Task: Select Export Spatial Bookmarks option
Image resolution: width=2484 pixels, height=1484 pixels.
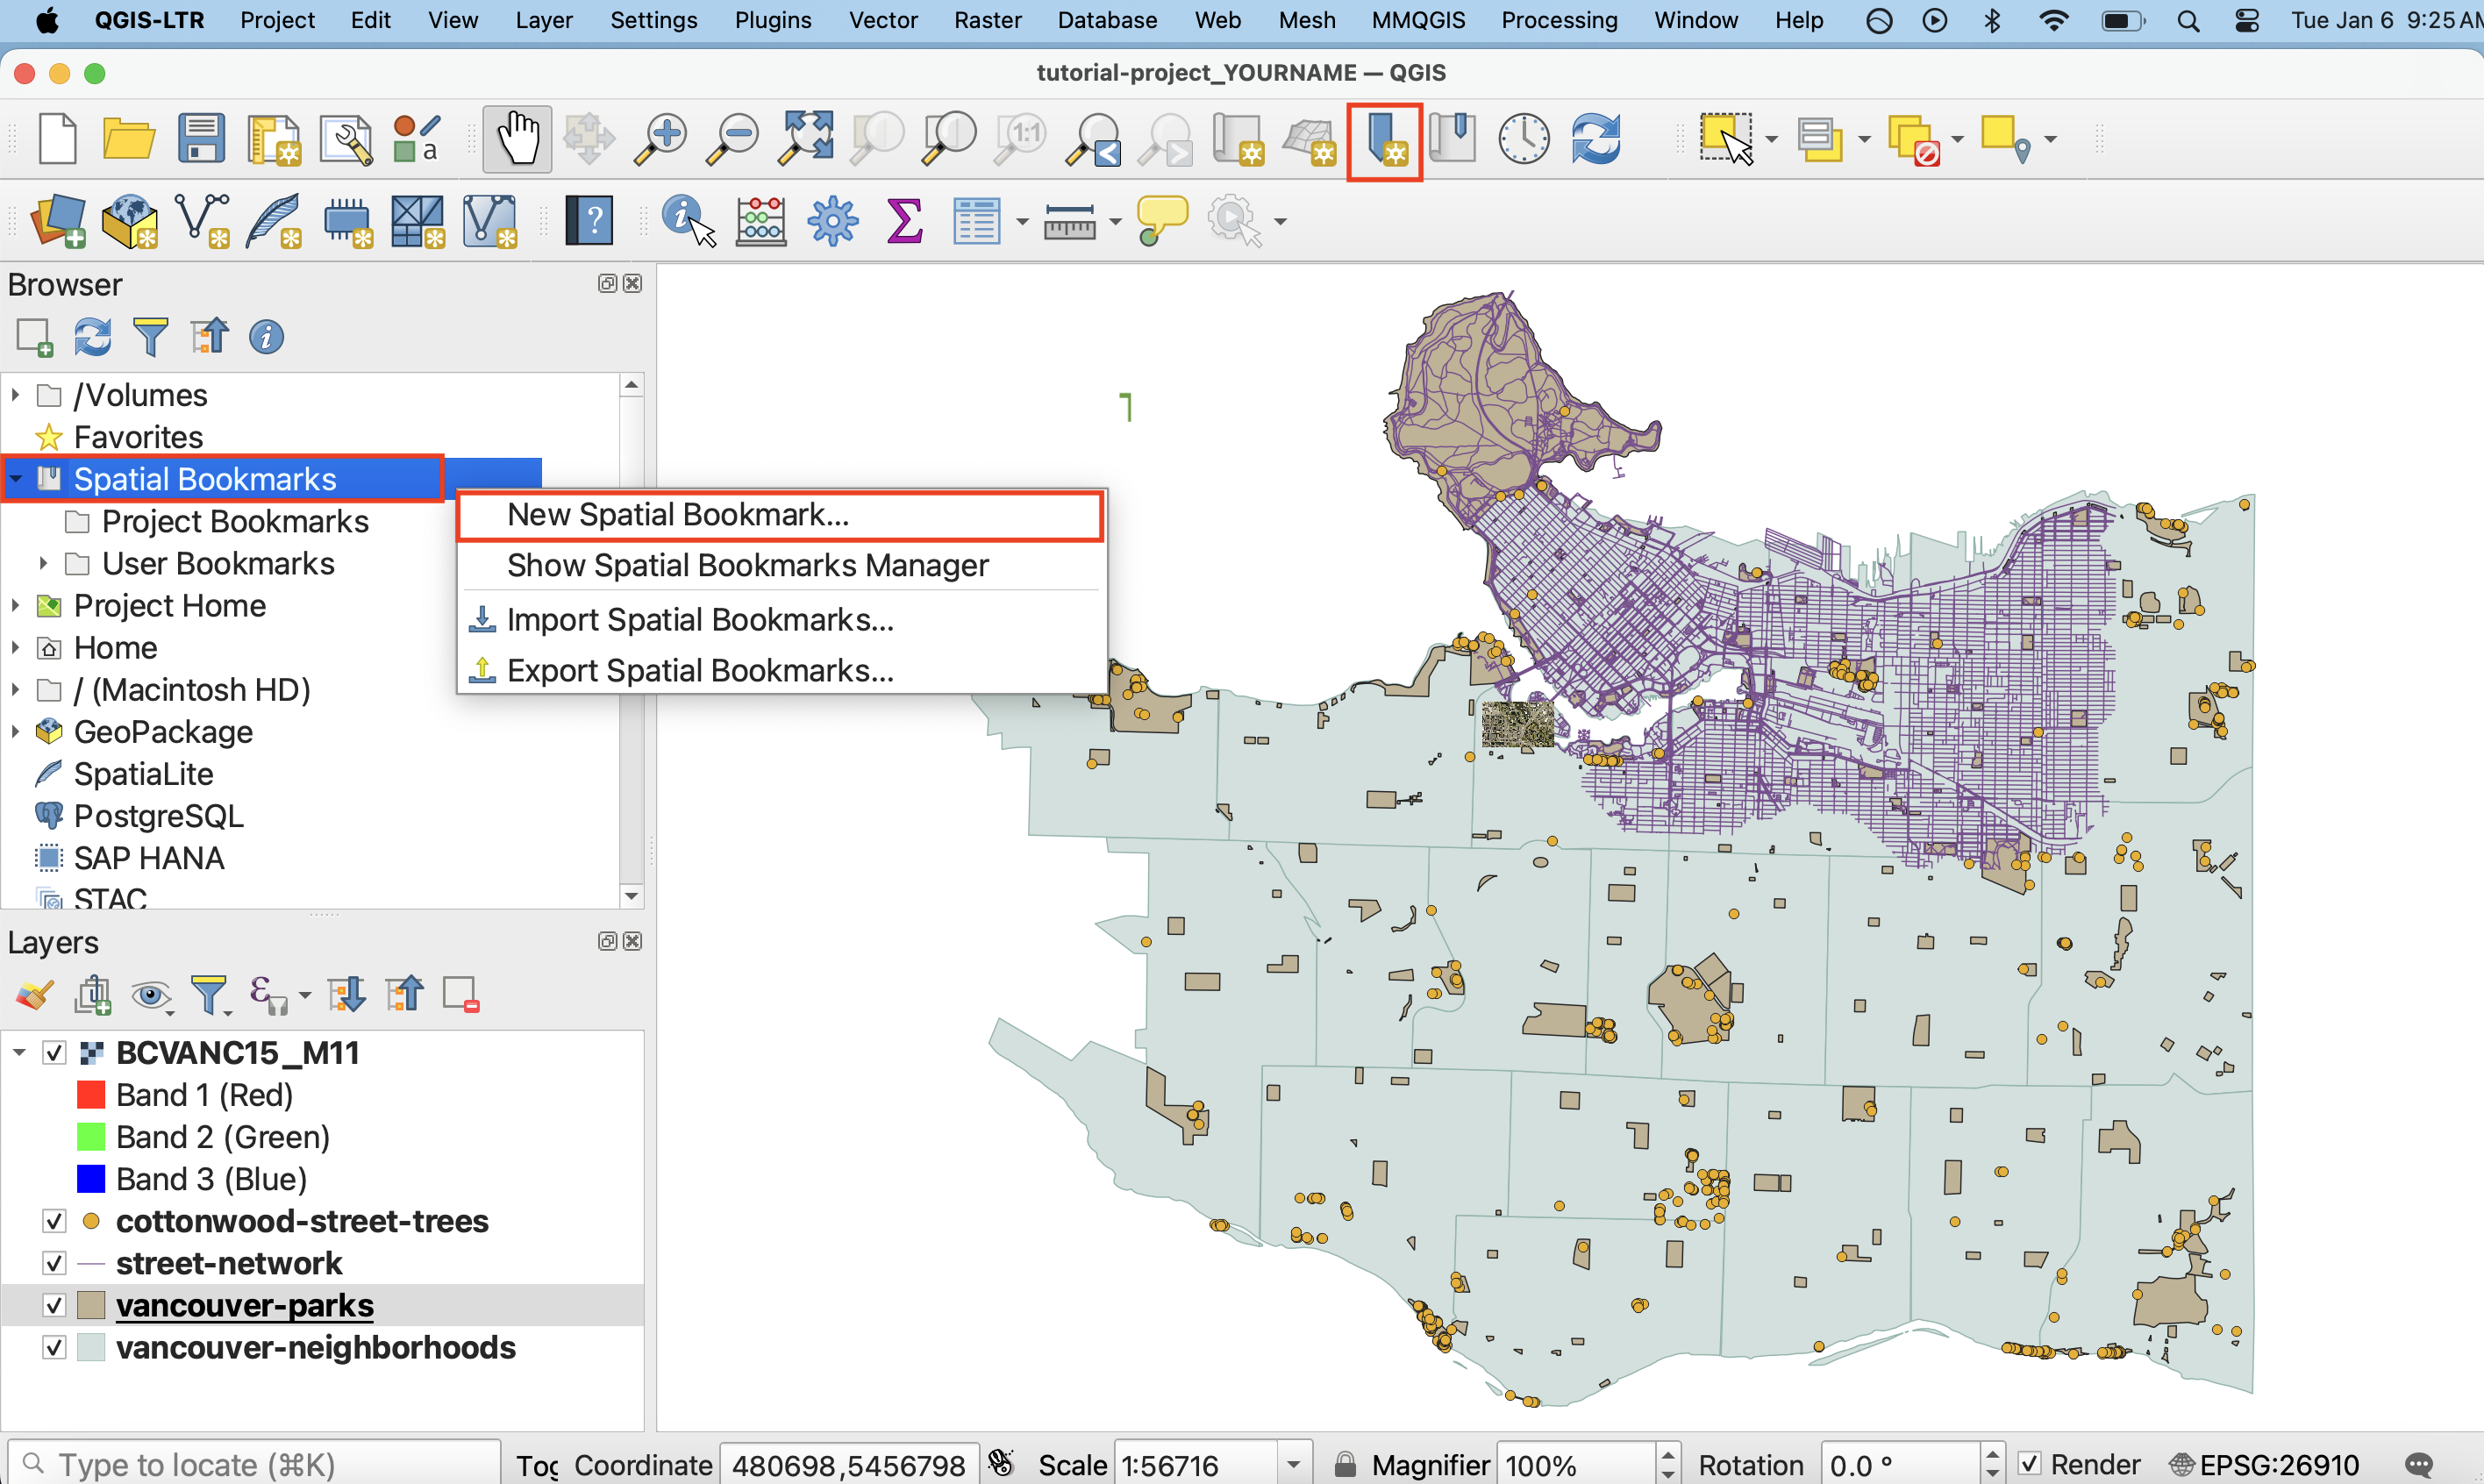Action: pyautogui.click(x=699, y=670)
